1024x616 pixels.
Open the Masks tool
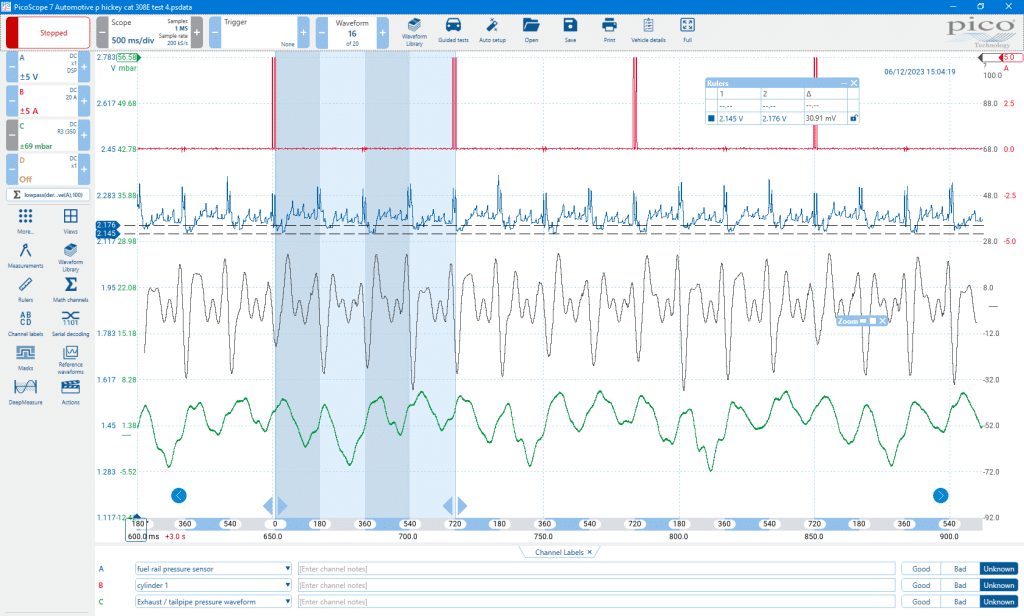(x=25, y=357)
